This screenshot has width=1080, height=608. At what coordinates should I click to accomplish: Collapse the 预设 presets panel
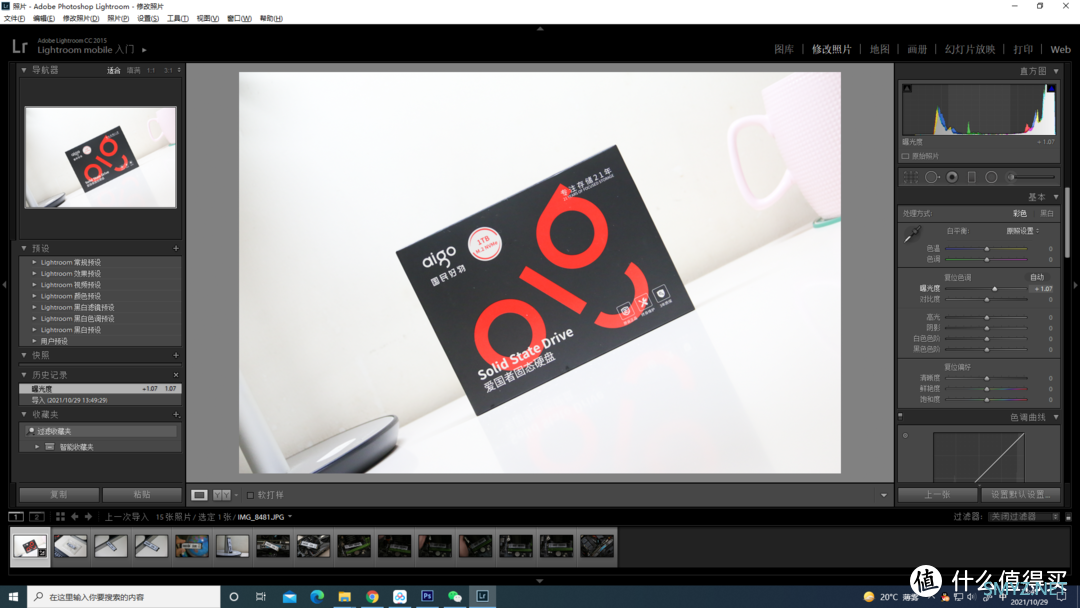tap(24, 248)
